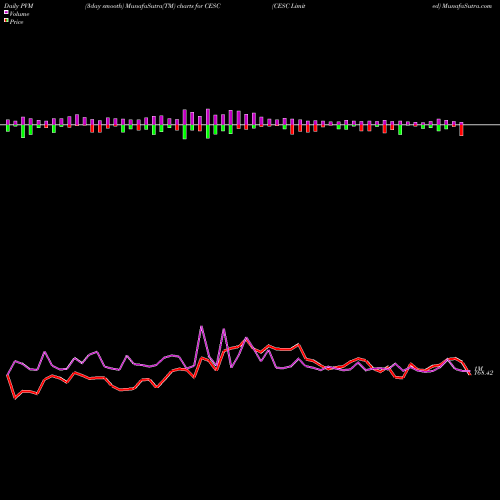
Task: Click the '(3day smooth) MunafaSutra(TM) charts for CESC' heading
Action: 153,6
